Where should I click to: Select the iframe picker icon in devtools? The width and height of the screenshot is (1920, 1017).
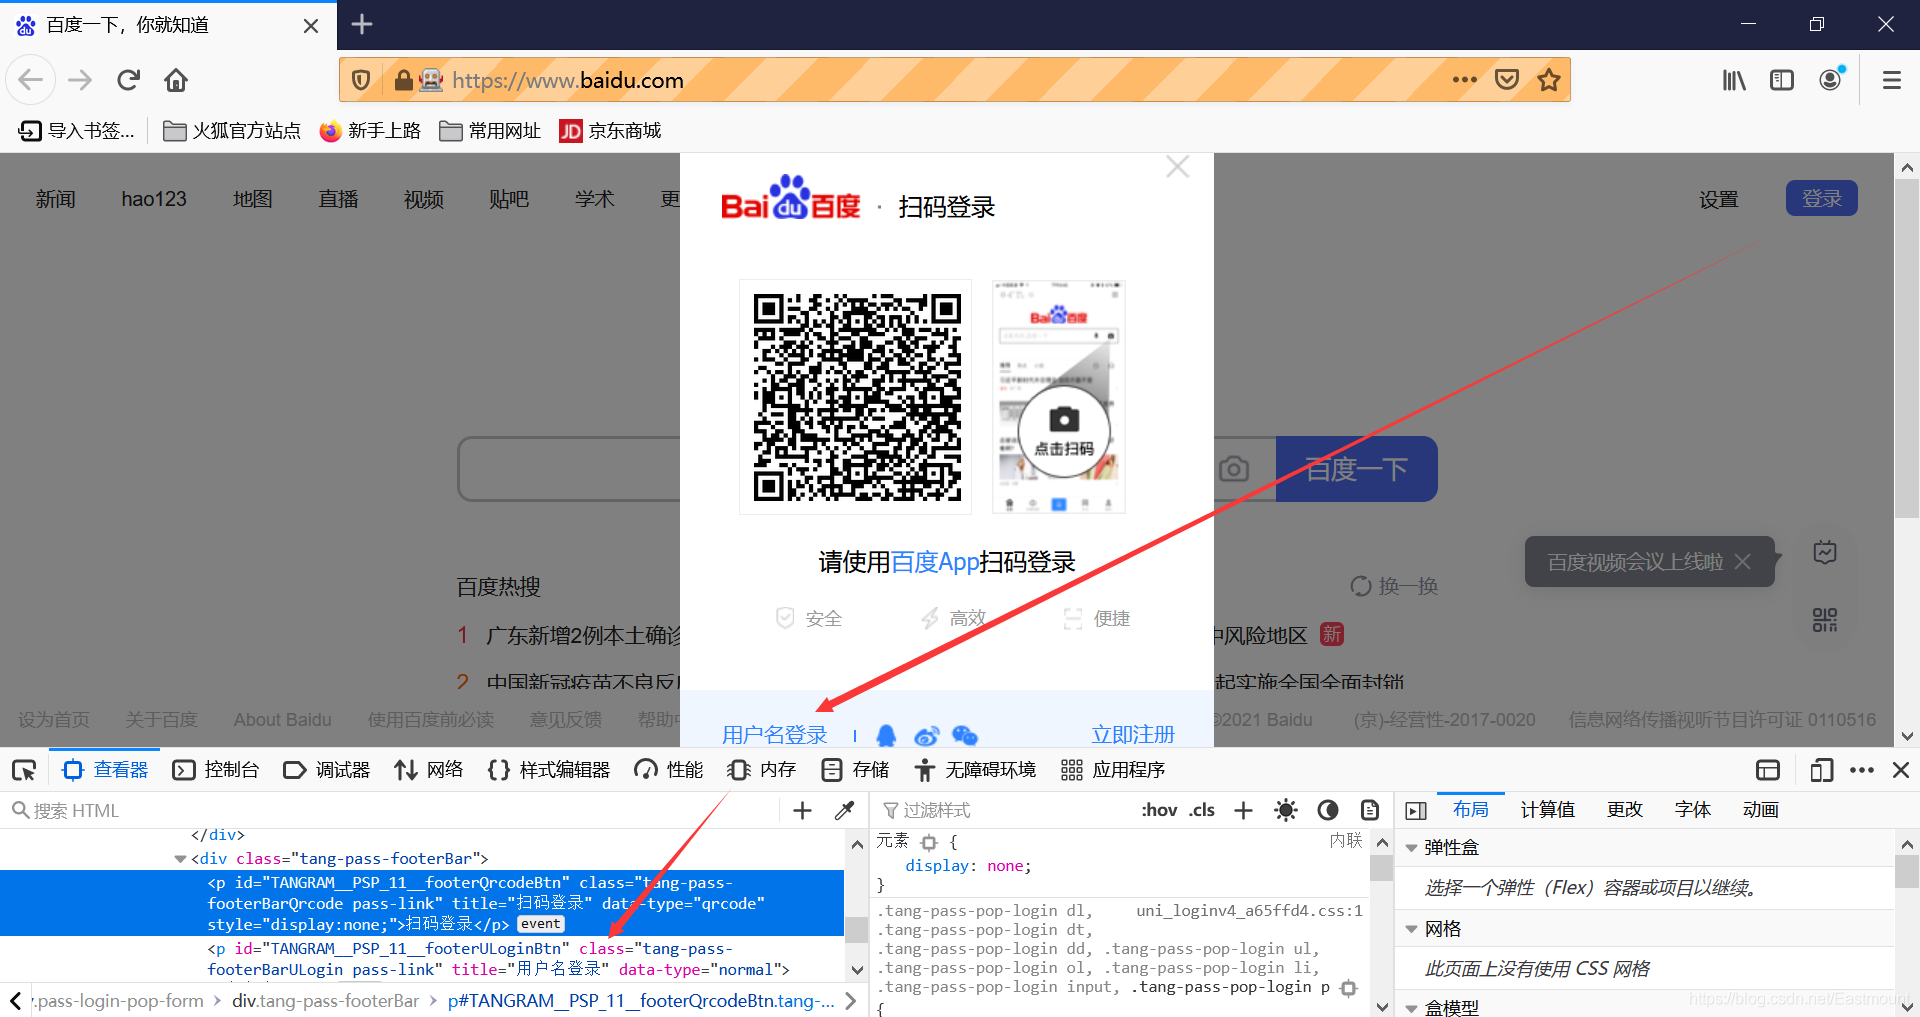(1768, 770)
